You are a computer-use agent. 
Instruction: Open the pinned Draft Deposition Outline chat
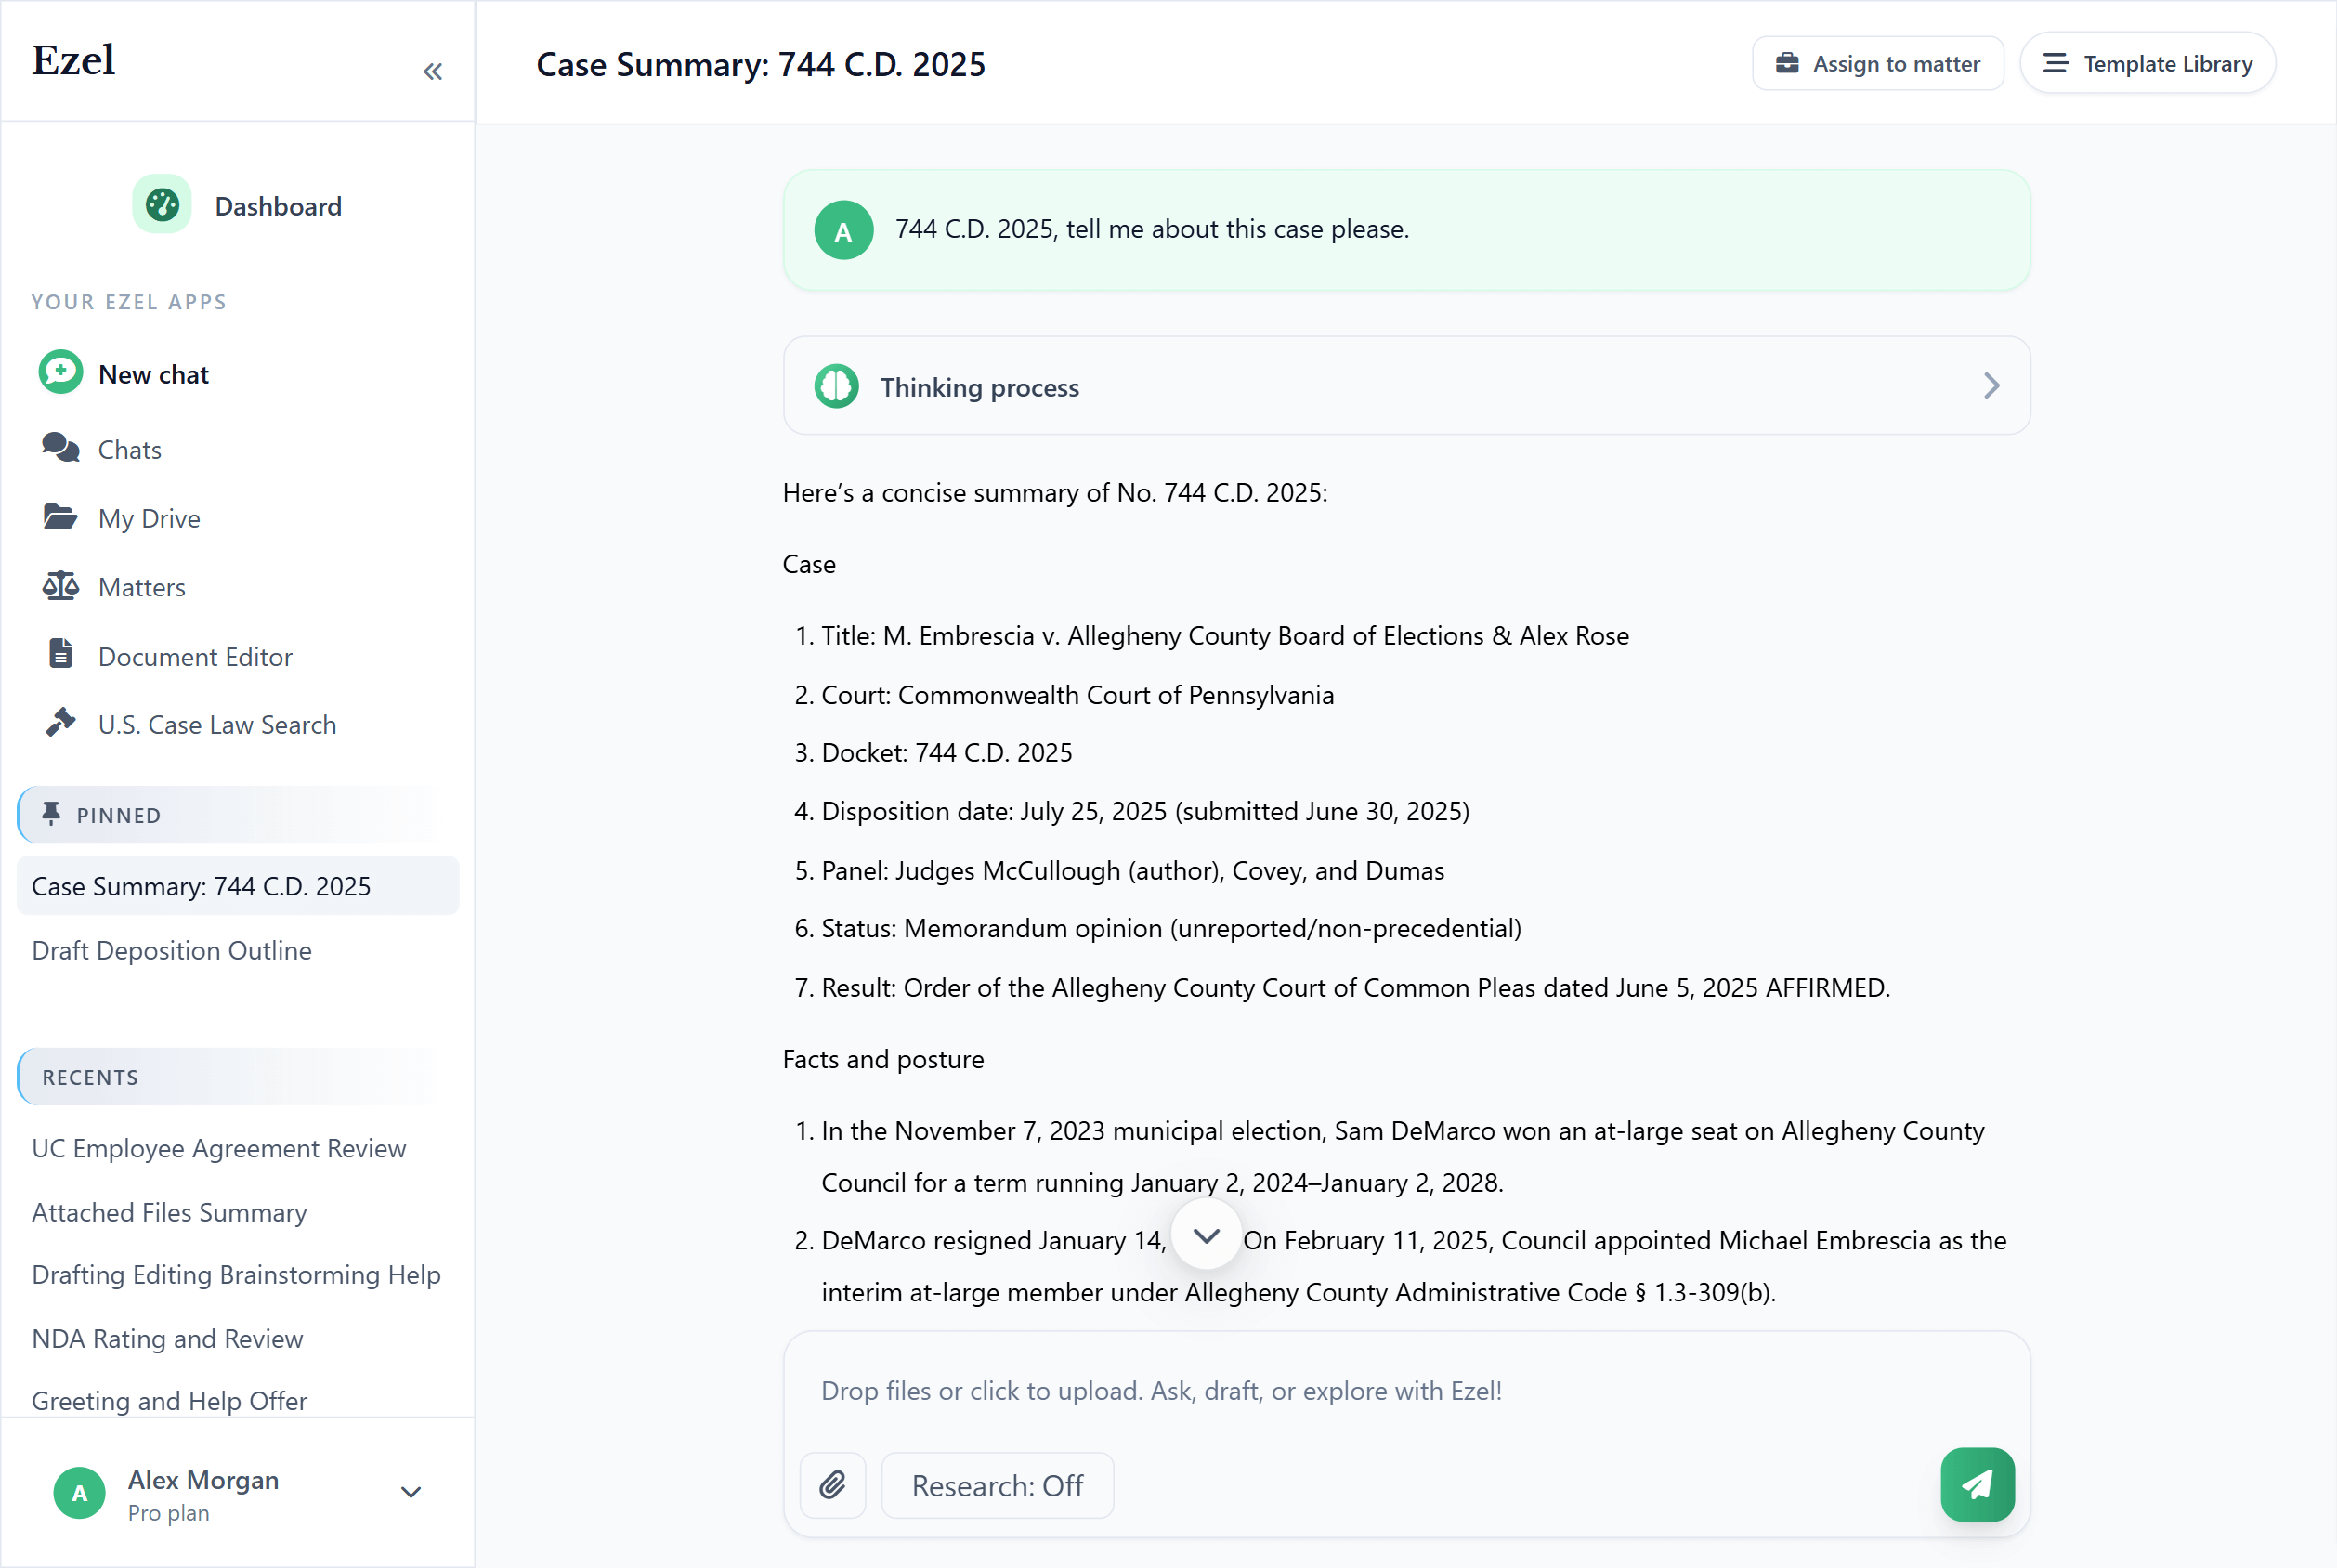171,950
